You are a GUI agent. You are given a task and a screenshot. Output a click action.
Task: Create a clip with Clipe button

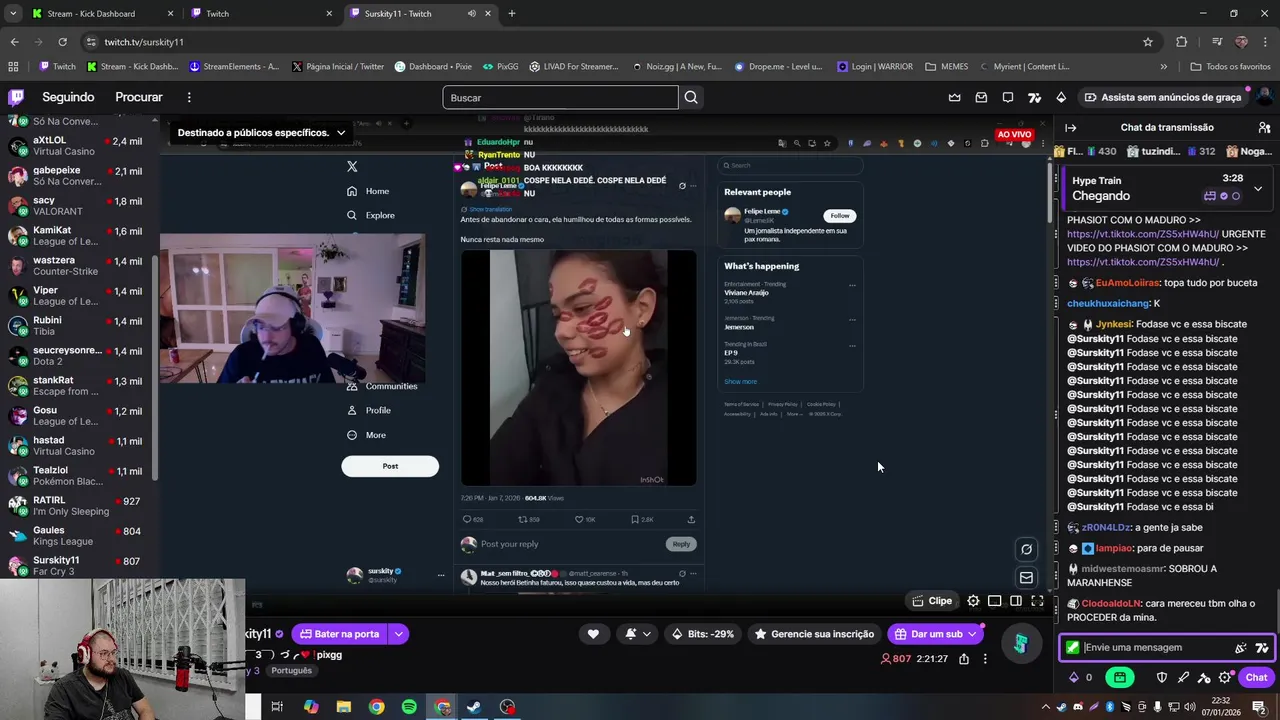[932, 601]
